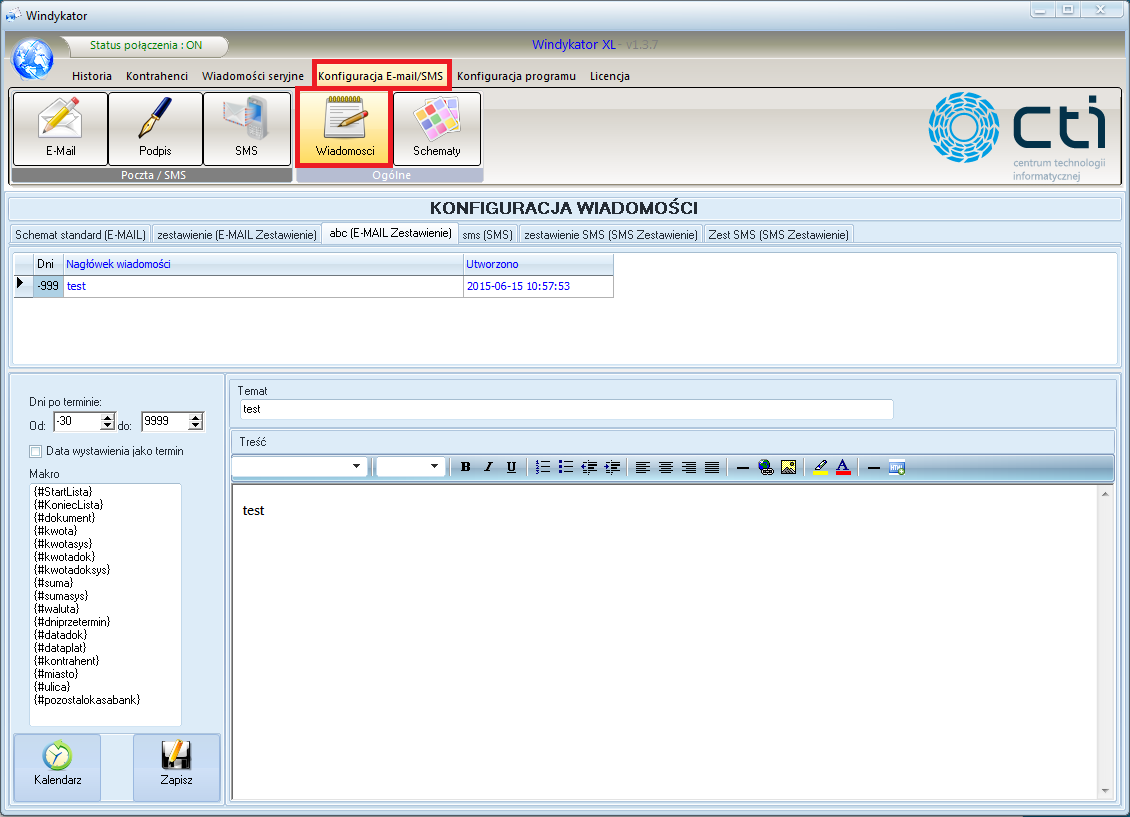Insert a bulleted list

coord(566,468)
